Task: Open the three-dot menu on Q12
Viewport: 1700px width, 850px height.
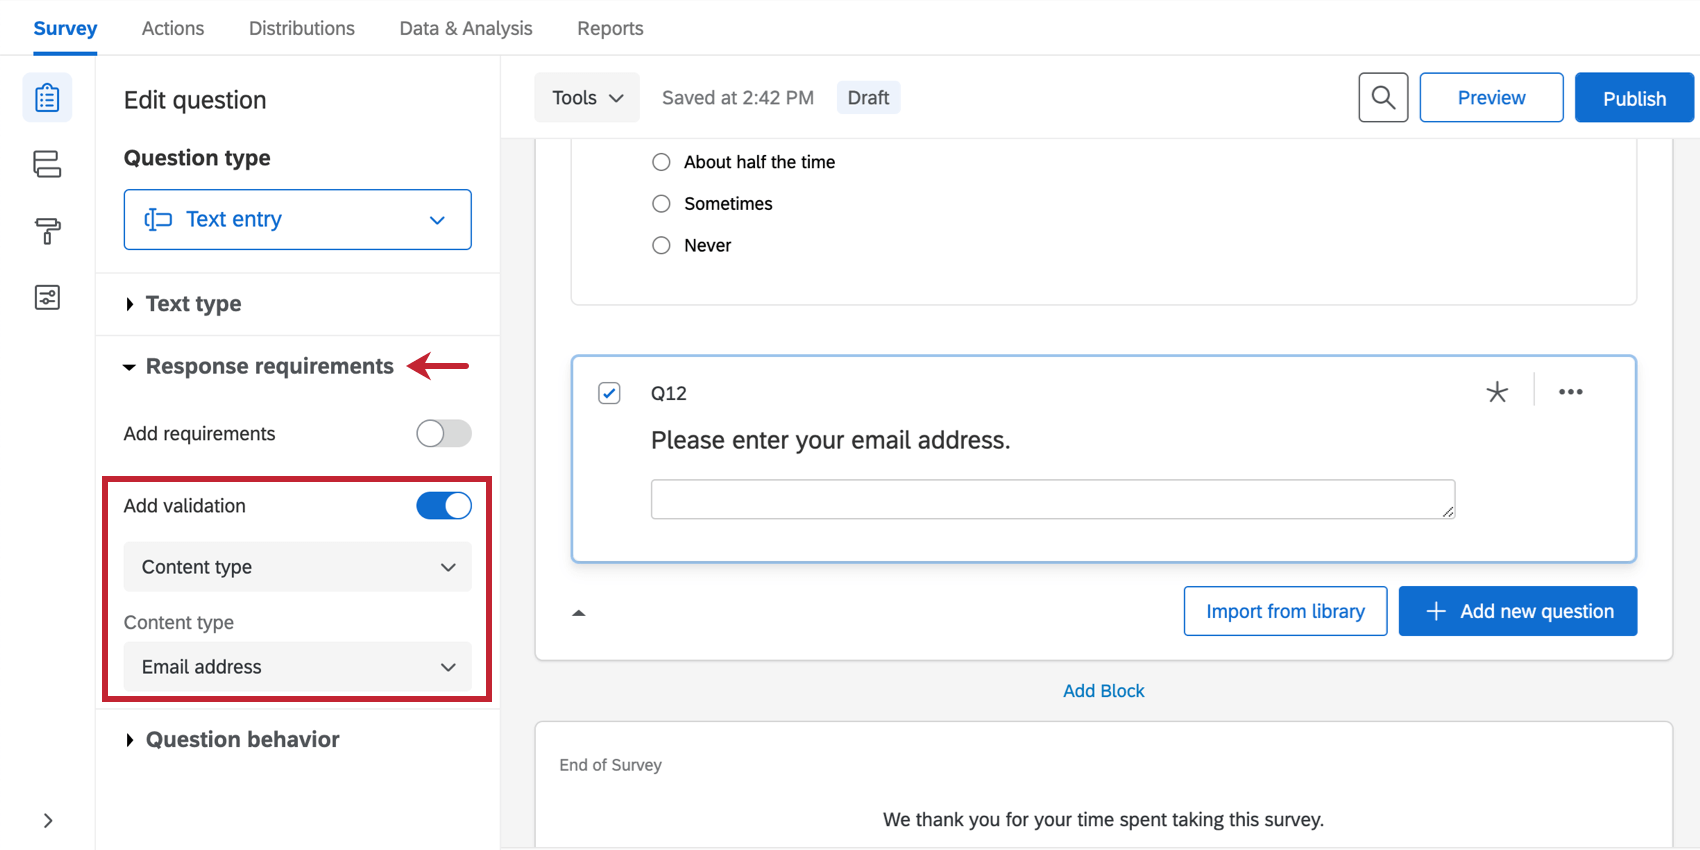Action: pyautogui.click(x=1570, y=392)
